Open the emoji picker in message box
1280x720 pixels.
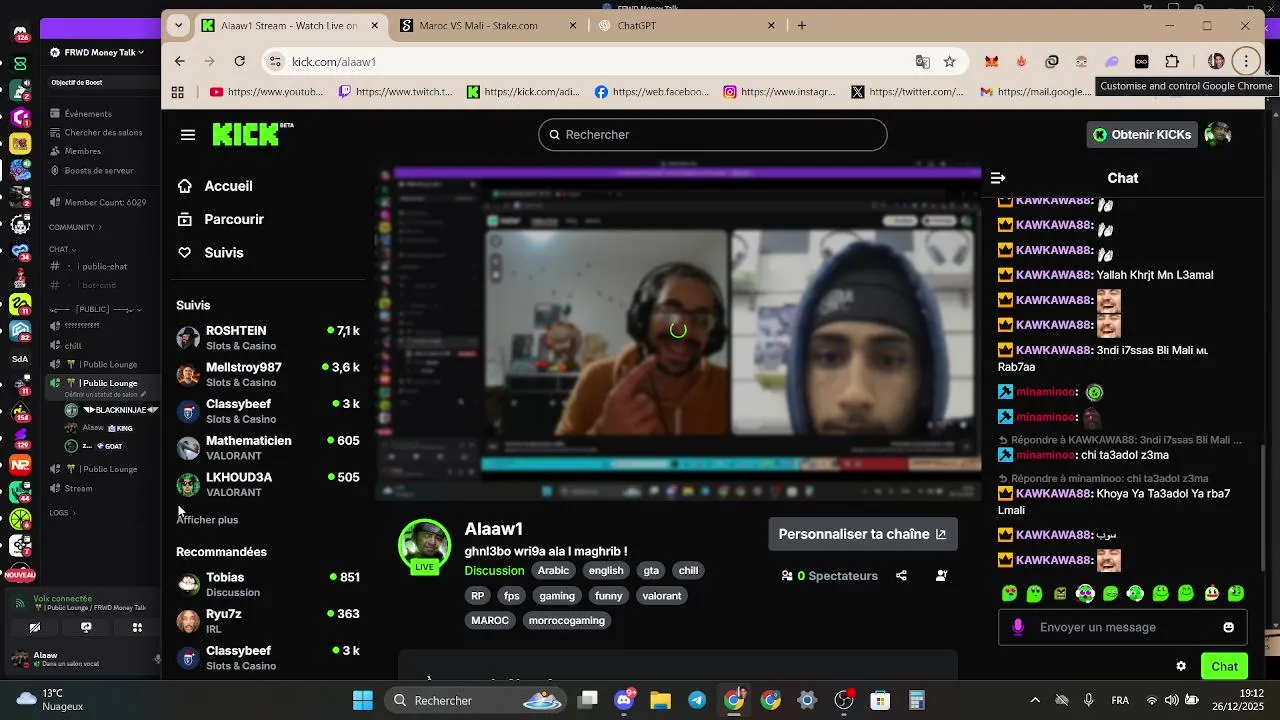coord(1228,627)
